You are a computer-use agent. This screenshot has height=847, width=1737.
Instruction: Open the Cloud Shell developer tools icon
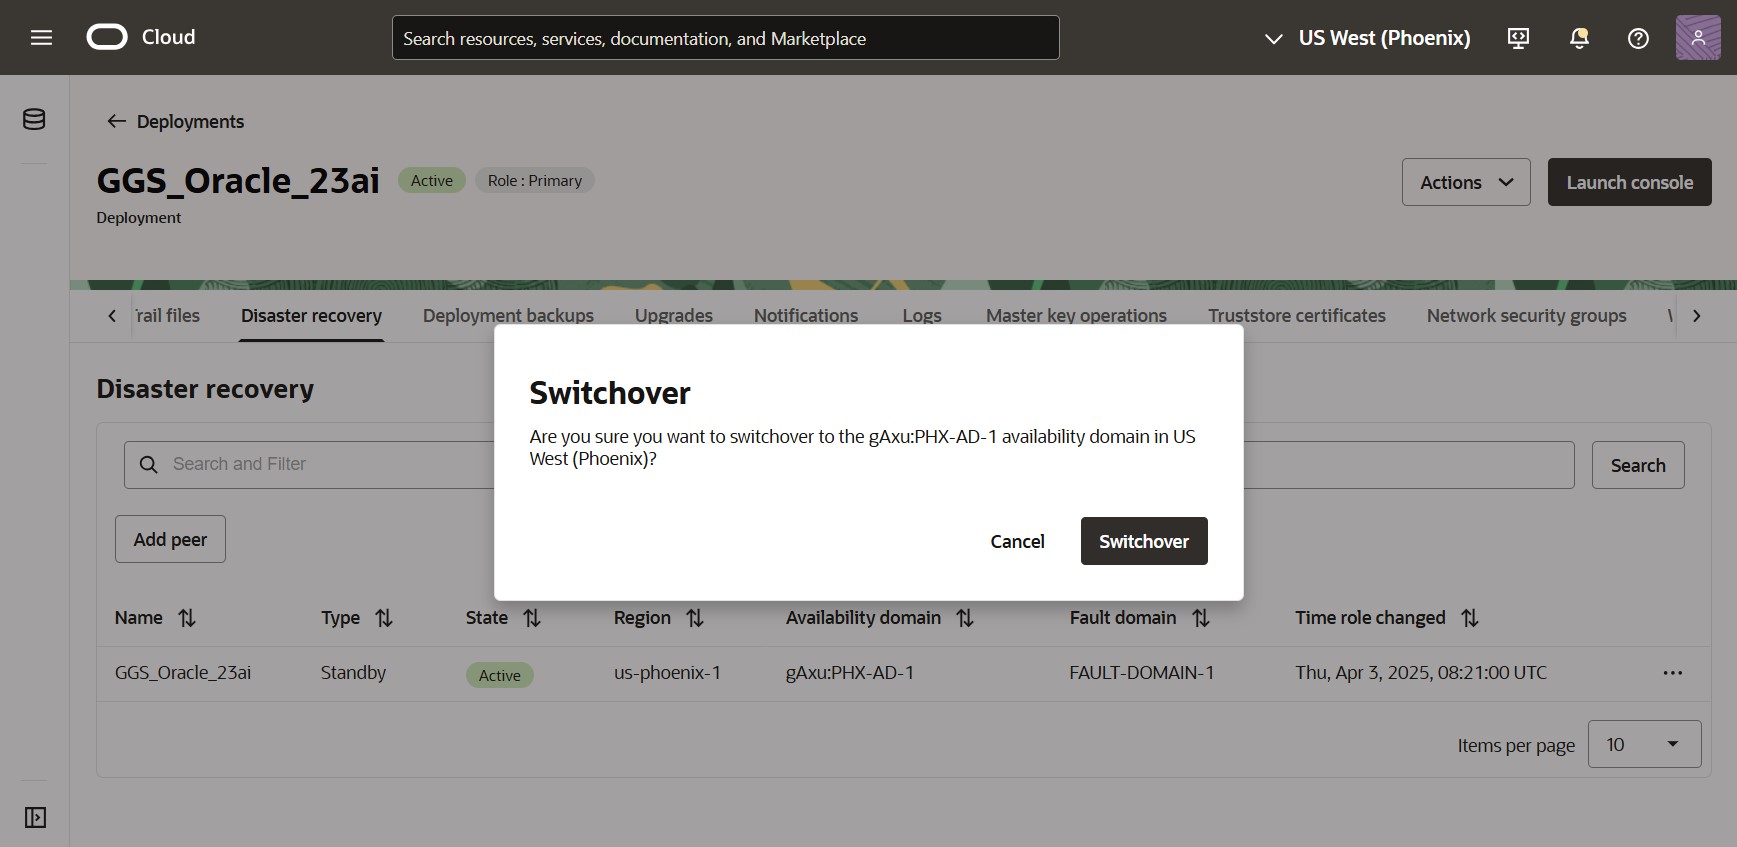(x=1518, y=38)
